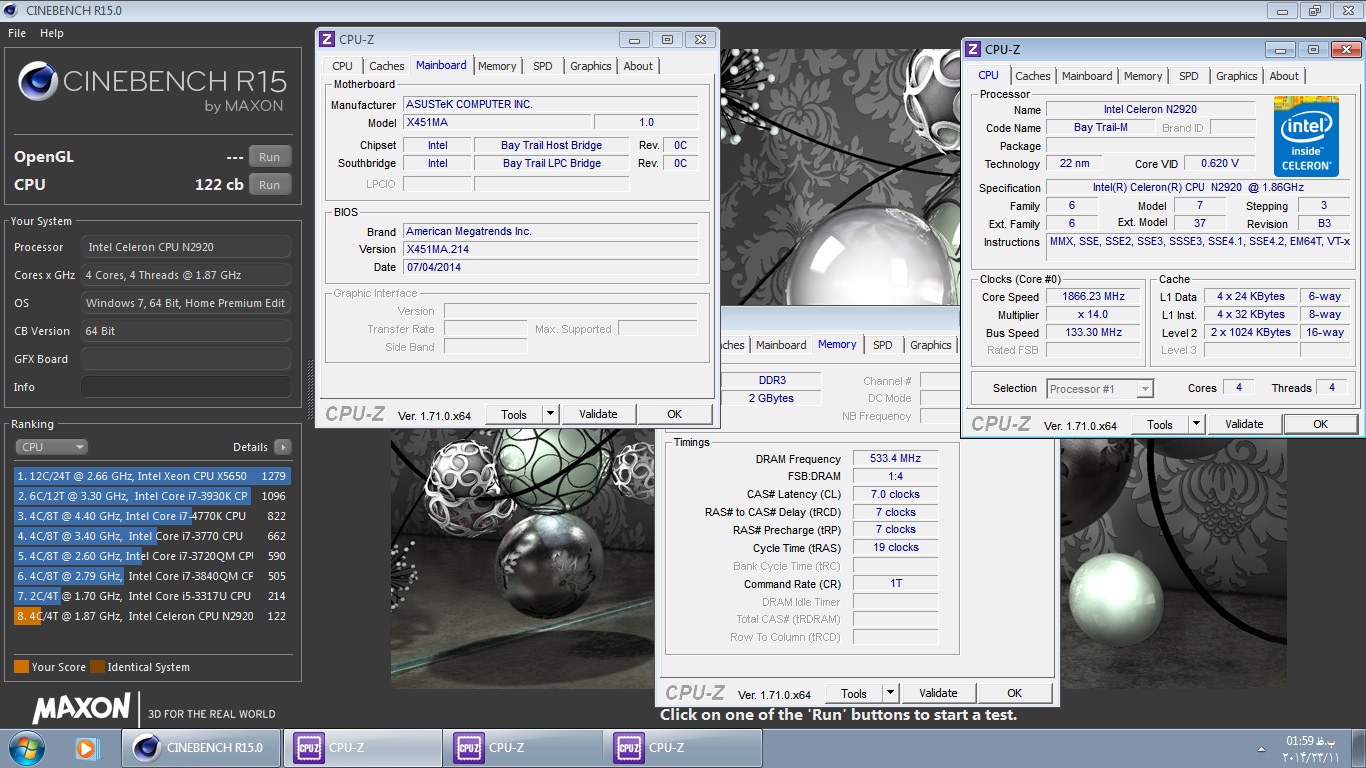The width and height of the screenshot is (1366, 768).
Task: Select second CPU-Z taskbar button
Action: point(522,747)
